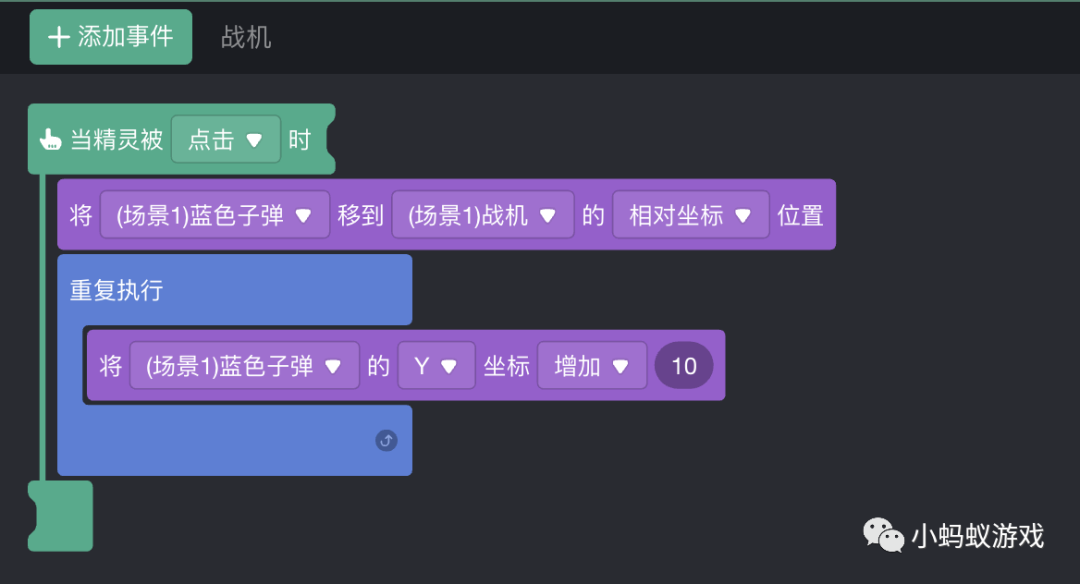The width and height of the screenshot is (1080, 584).
Task: Select the 重复执行 loop block header
Action: point(115,290)
